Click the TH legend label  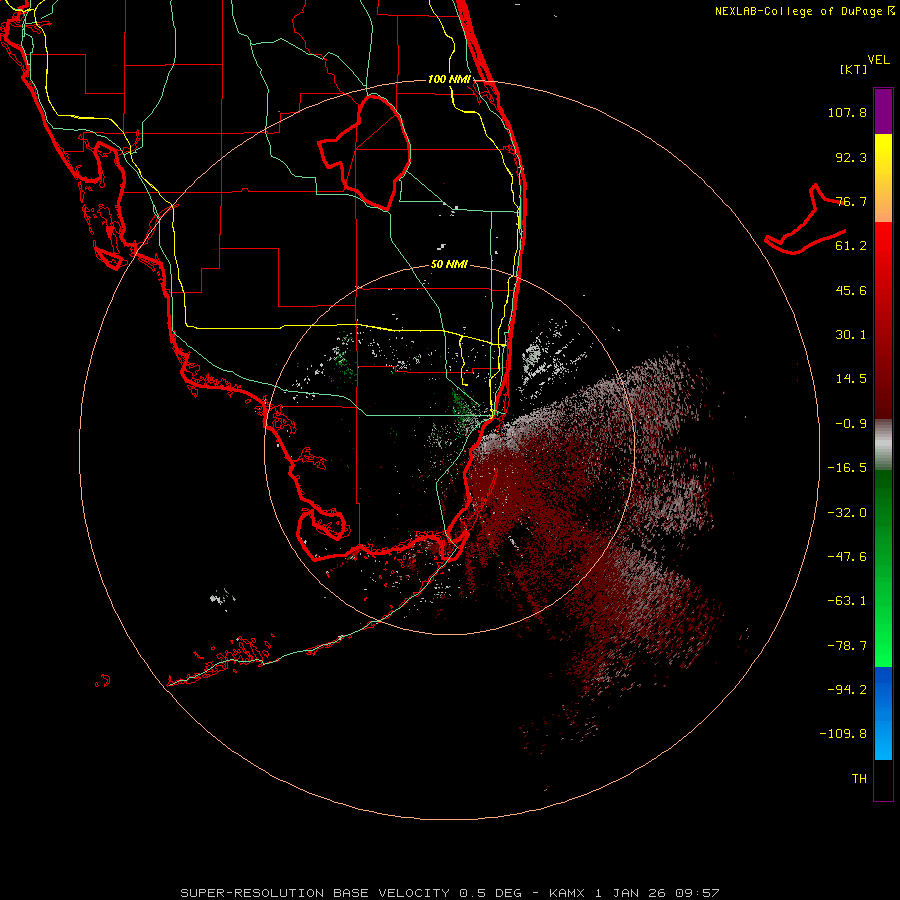pos(859,779)
